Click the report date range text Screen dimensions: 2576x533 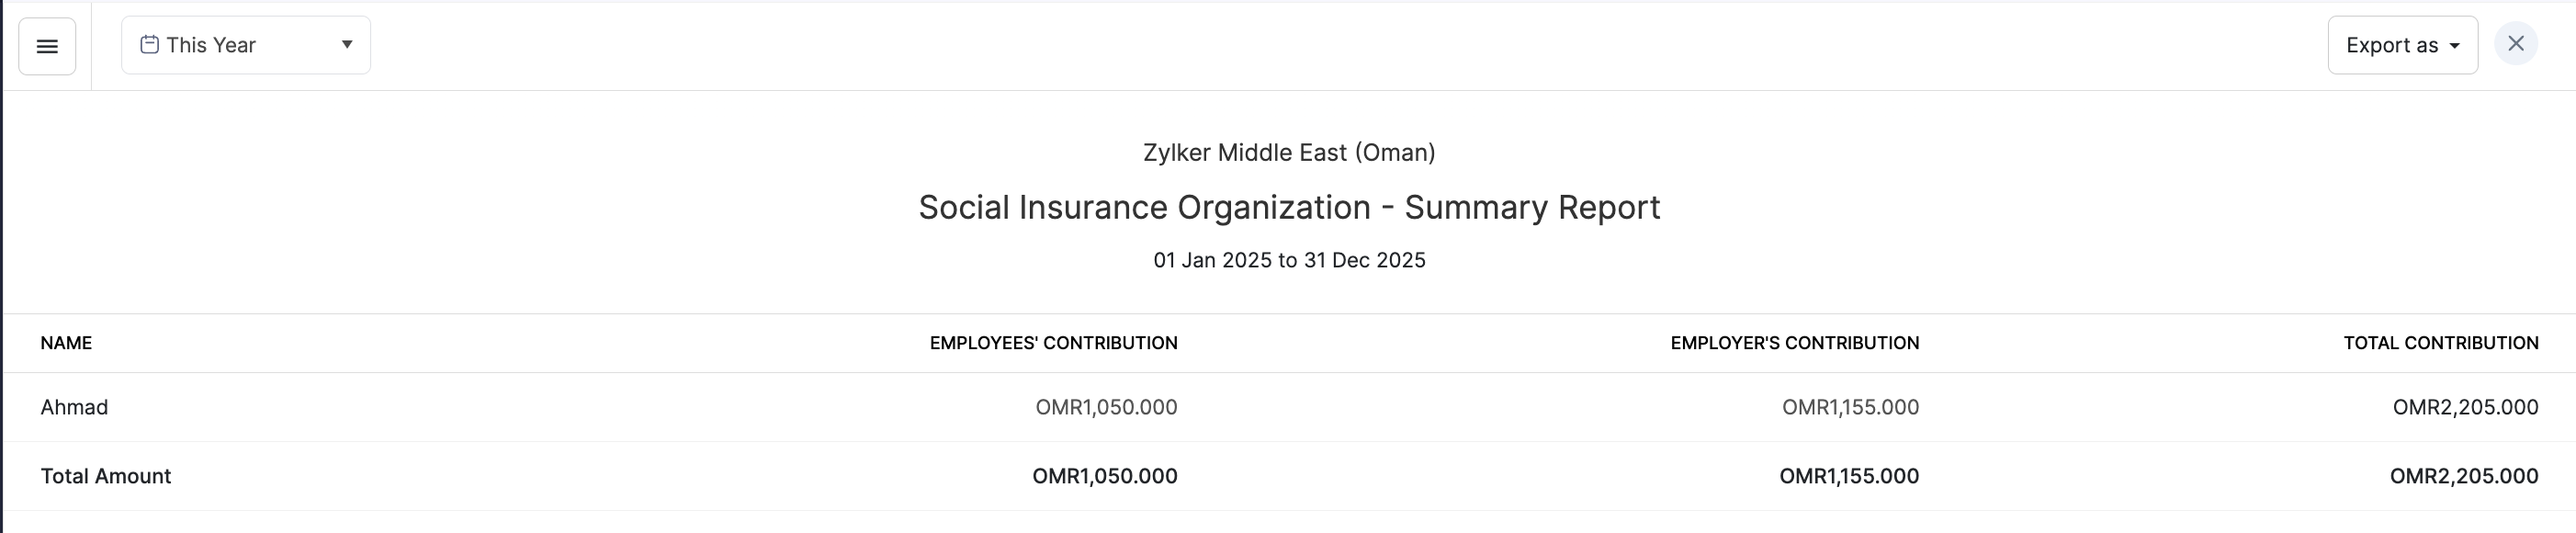(x=1289, y=260)
